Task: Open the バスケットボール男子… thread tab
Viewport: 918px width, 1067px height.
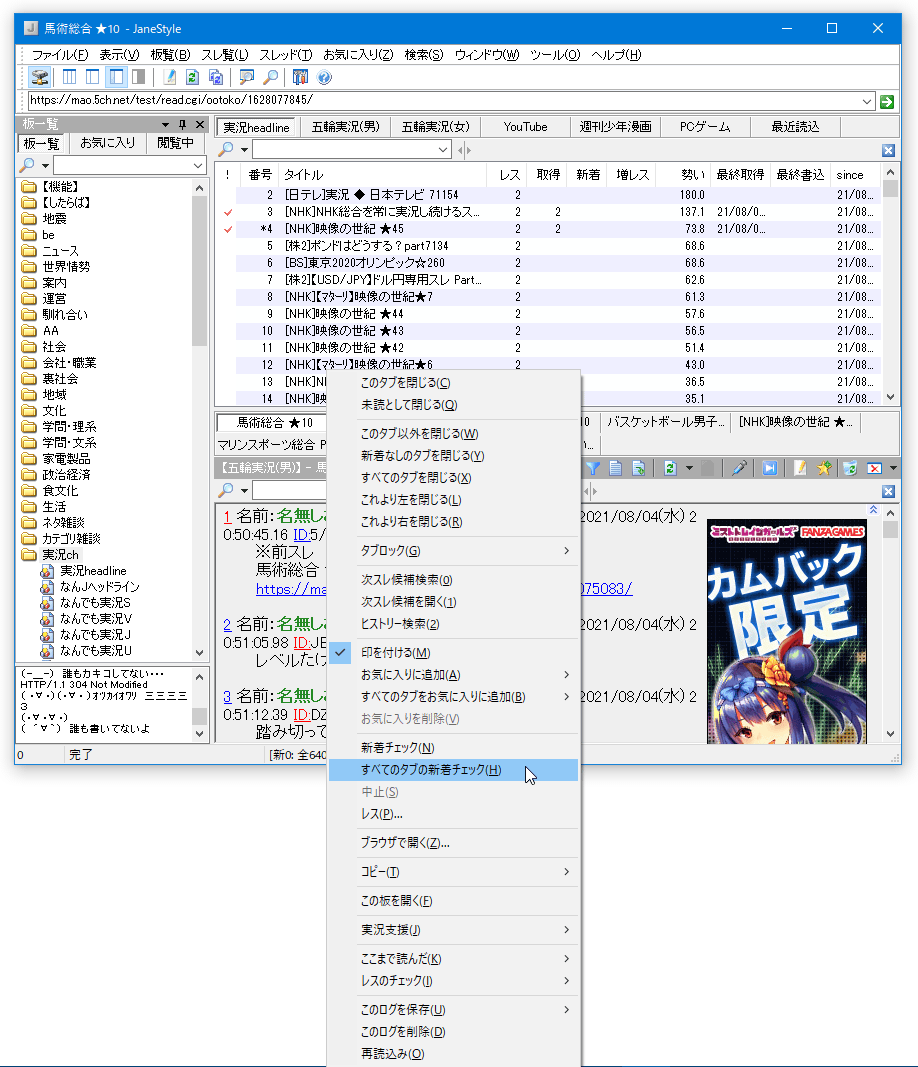Action: 666,423
